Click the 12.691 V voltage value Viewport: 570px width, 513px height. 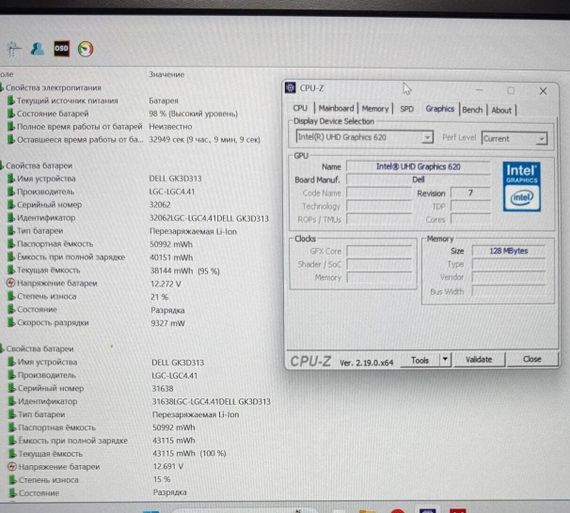[168, 466]
